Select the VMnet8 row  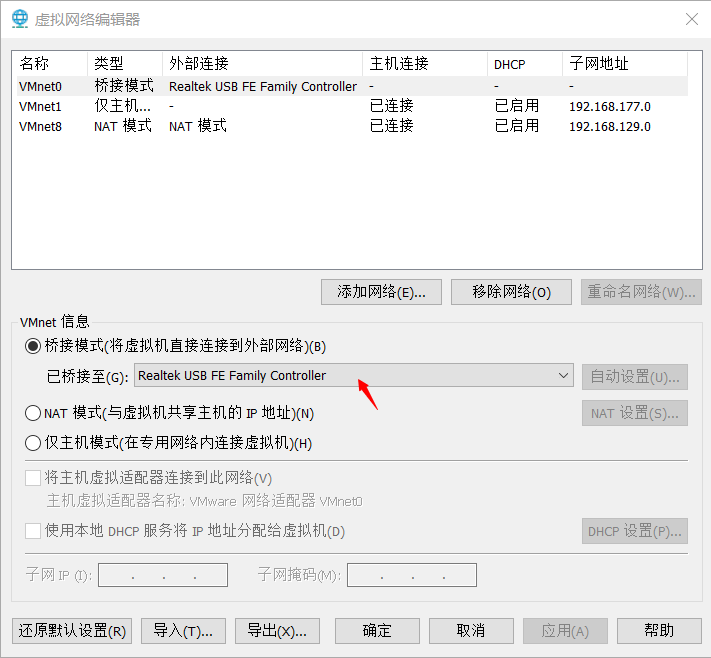click(352, 126)
